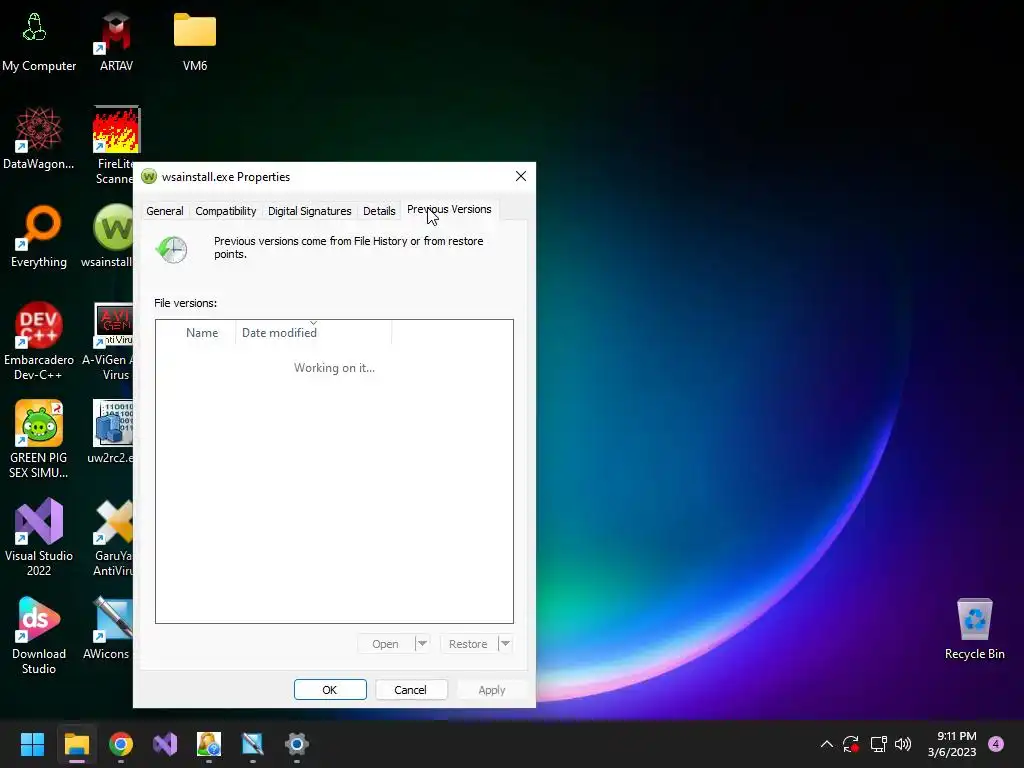Open File Explorer from the taskbar
Viewport: 1024px width, 768px height.
point(76,744)
